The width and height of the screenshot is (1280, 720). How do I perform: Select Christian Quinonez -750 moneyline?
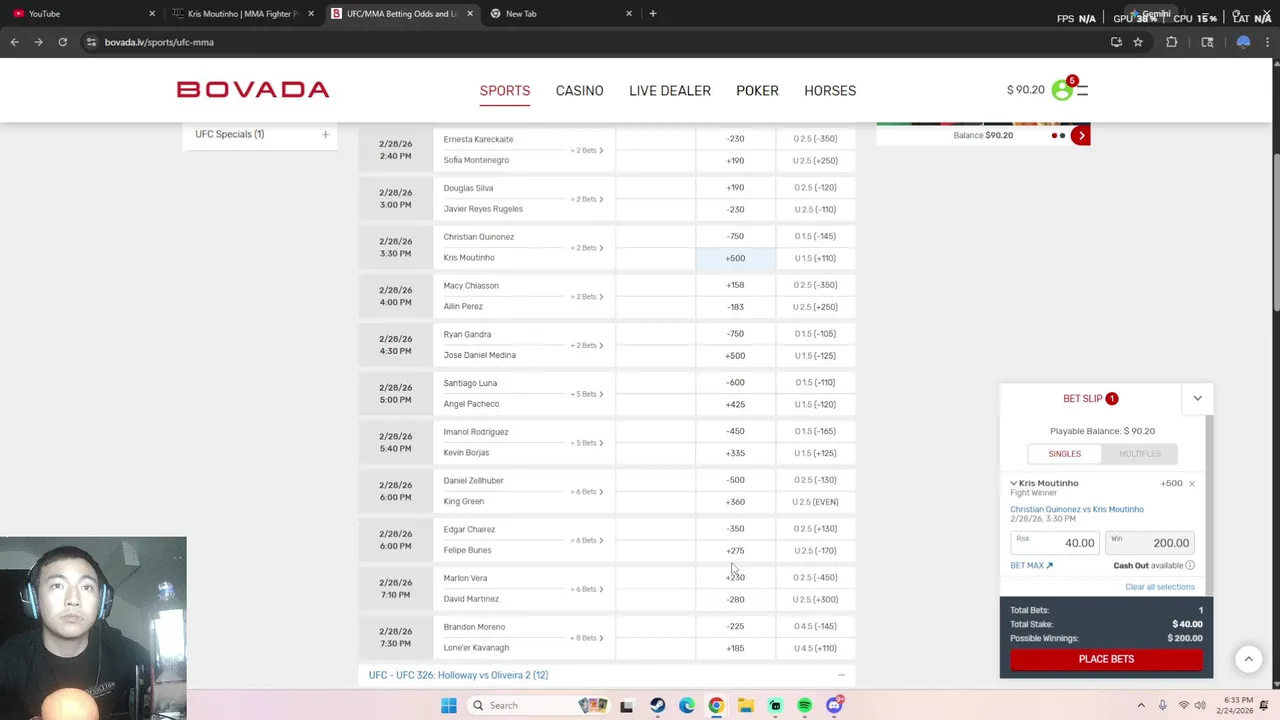click(735, 237)
